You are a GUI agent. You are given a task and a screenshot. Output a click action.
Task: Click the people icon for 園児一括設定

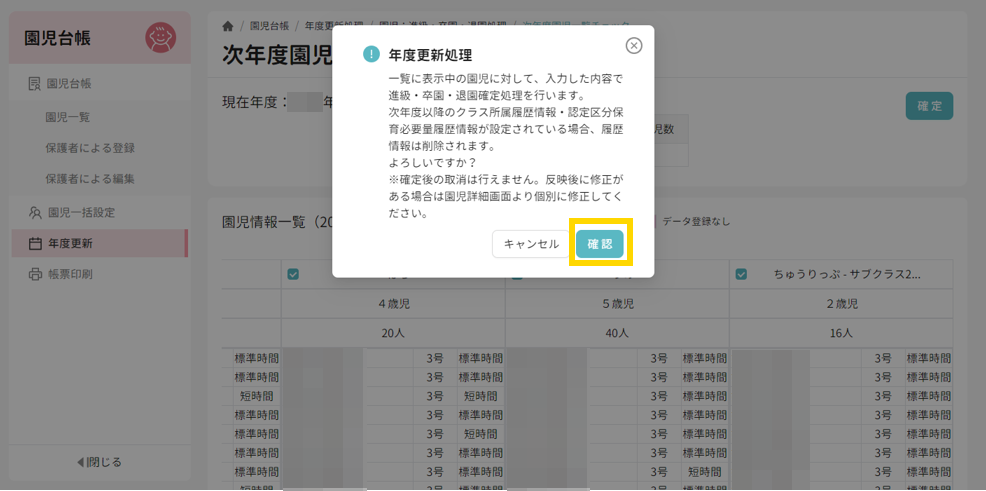coord(35,212)
